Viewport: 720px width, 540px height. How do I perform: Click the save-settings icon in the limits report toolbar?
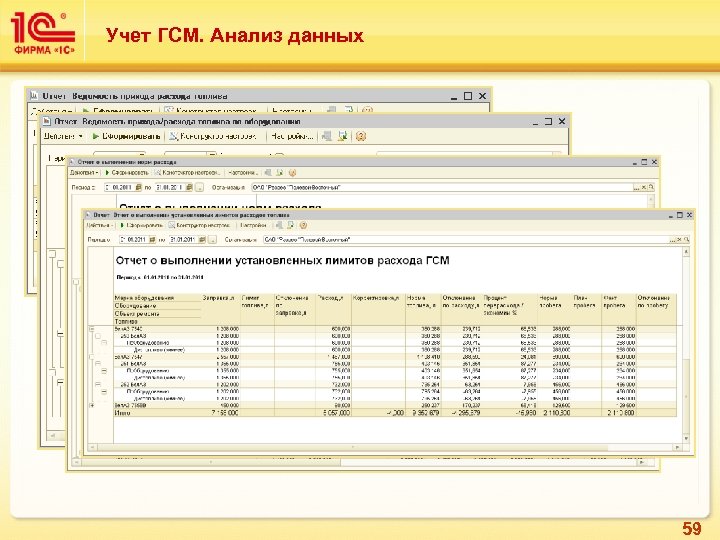coord(291,225)
